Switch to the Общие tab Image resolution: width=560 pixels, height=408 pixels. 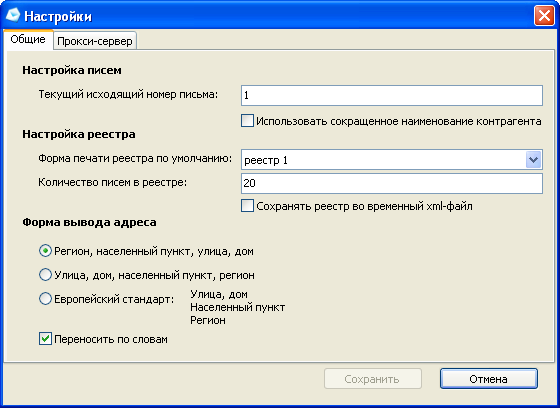click(28, 39)
